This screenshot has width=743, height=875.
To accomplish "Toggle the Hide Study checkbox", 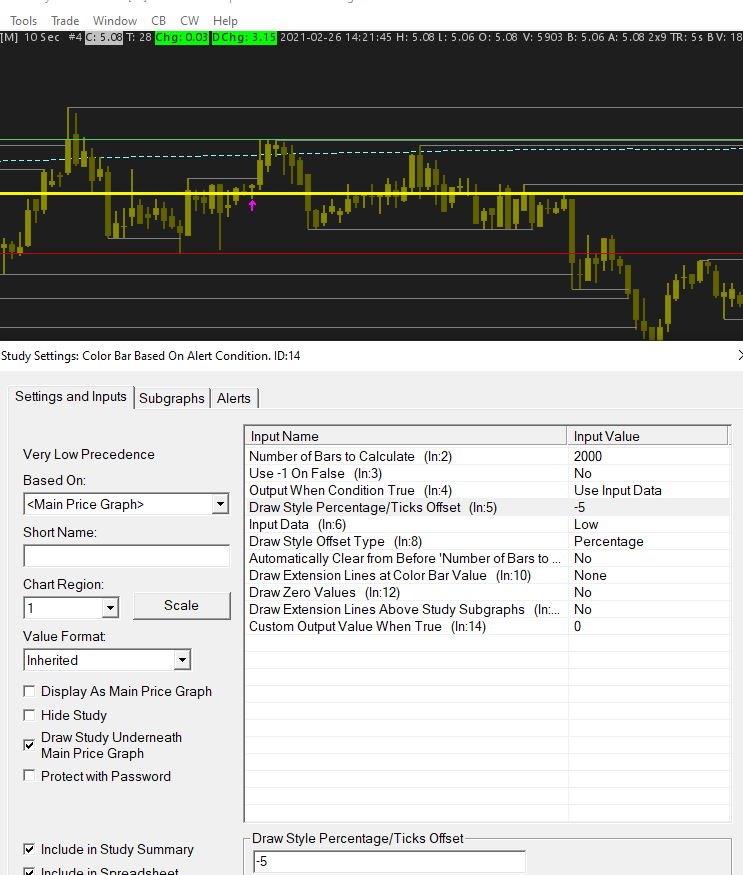I will click(29, 715).
